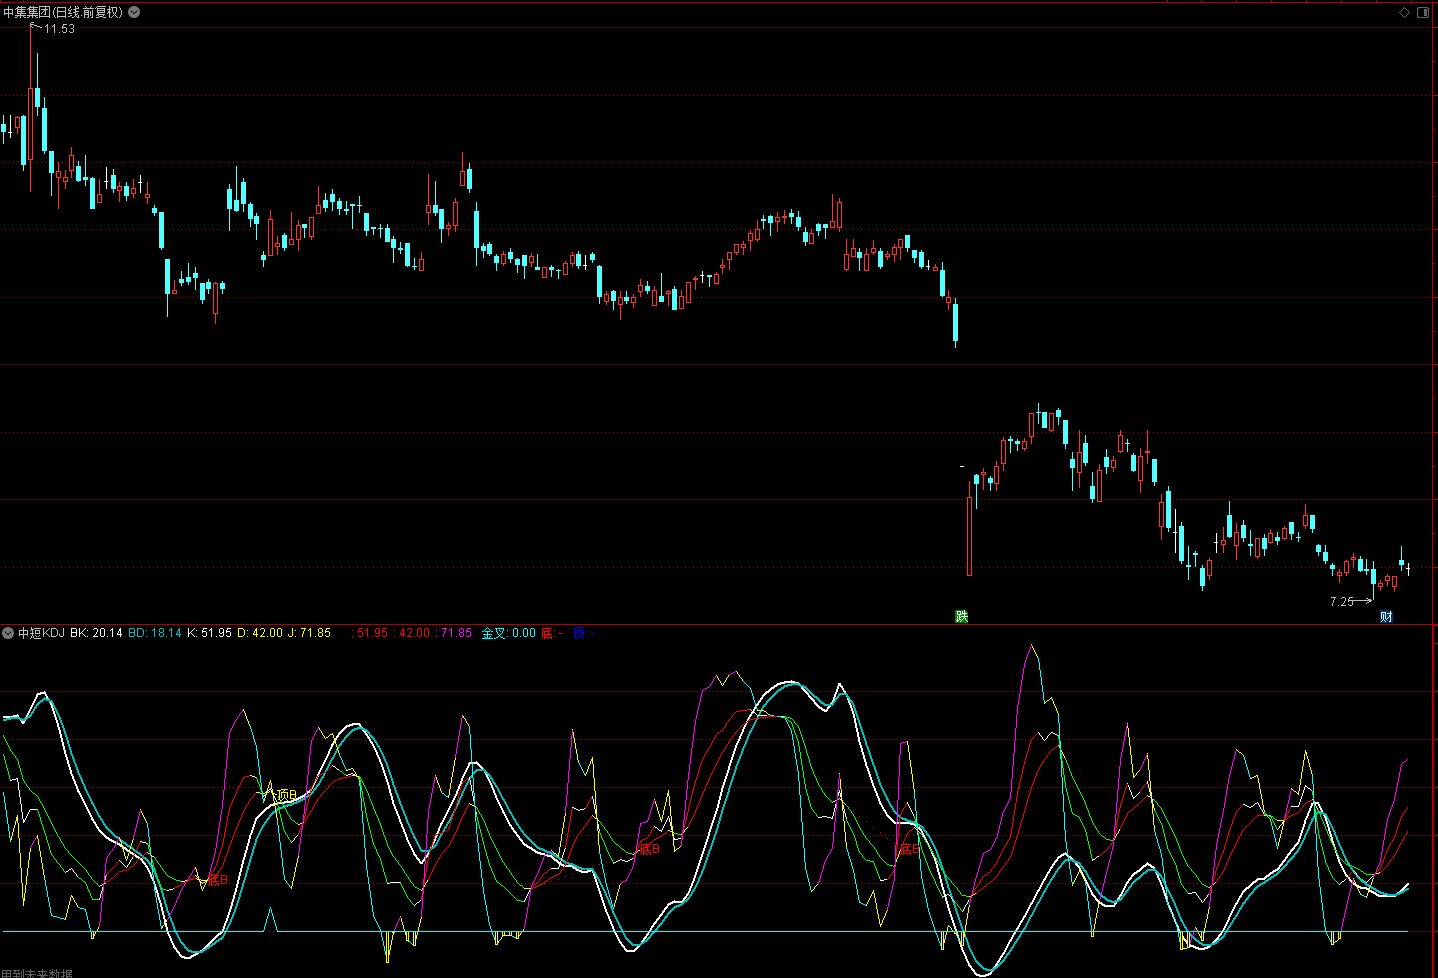Click the 11.53 high price label

(59, 29)
